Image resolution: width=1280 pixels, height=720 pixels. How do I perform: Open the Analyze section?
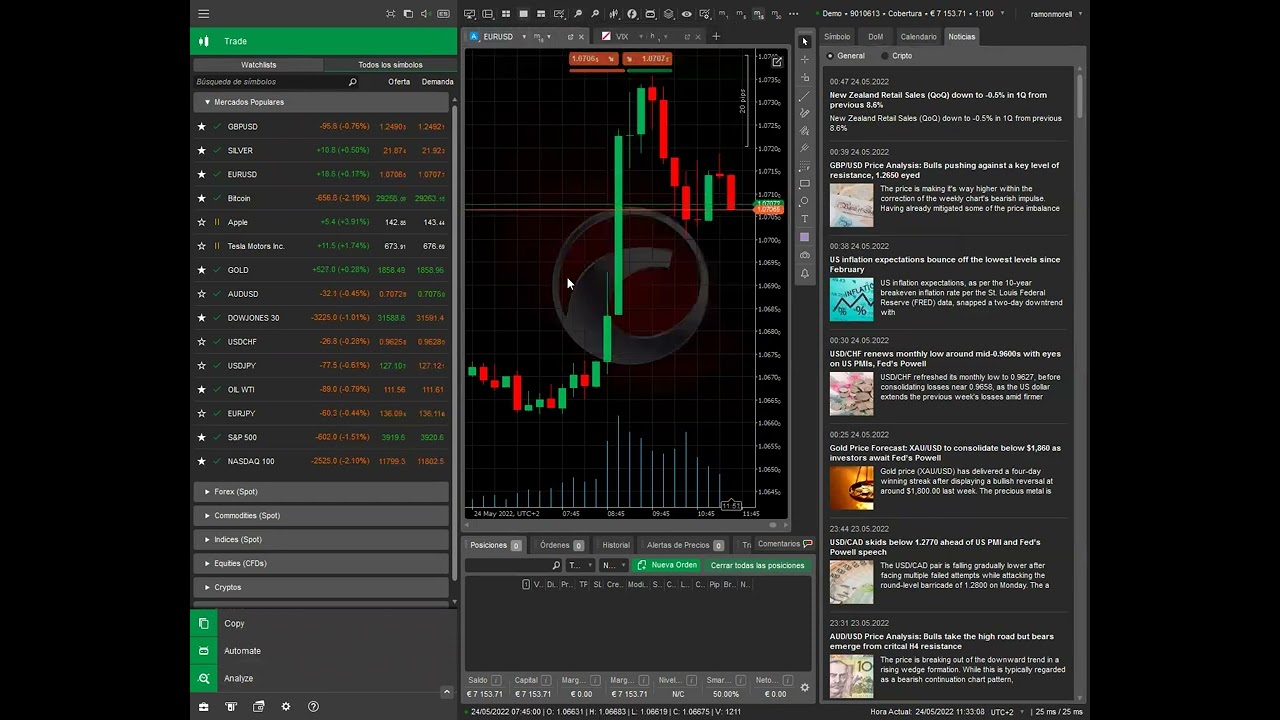pos(321,678)
